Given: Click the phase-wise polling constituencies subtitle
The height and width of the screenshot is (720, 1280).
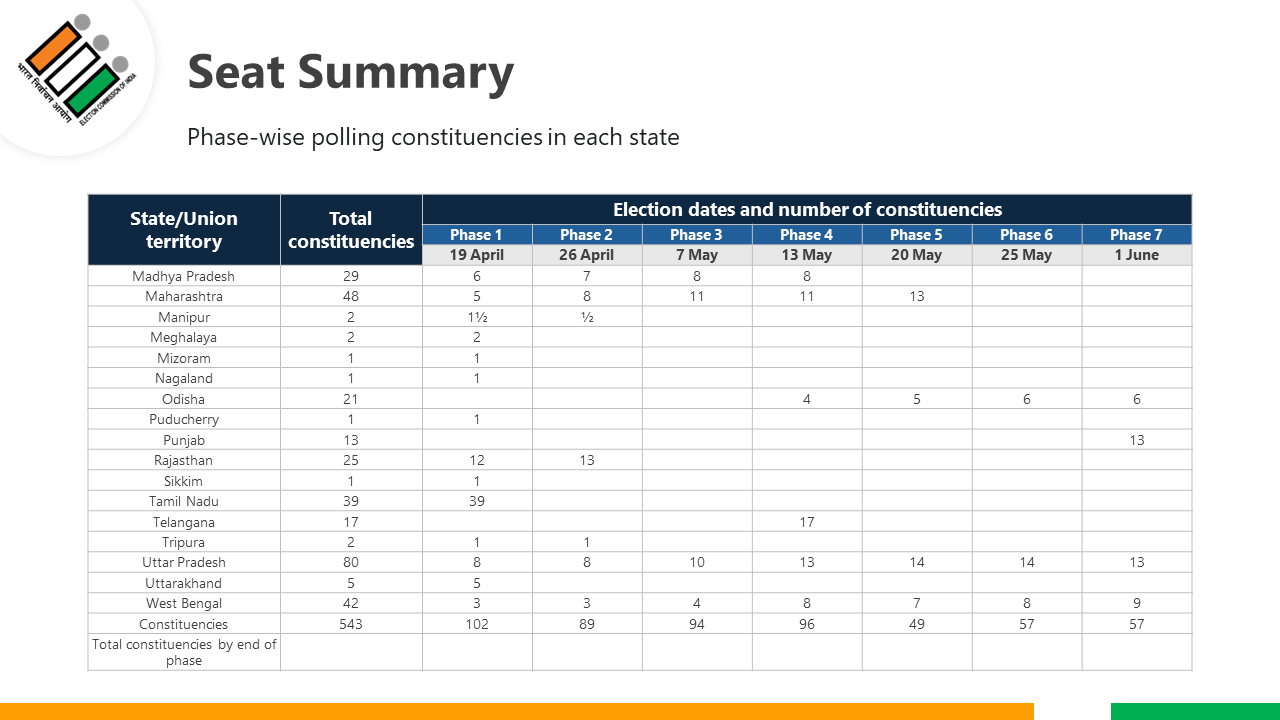Looking at the screenshot, I should [x=433, y=137].
